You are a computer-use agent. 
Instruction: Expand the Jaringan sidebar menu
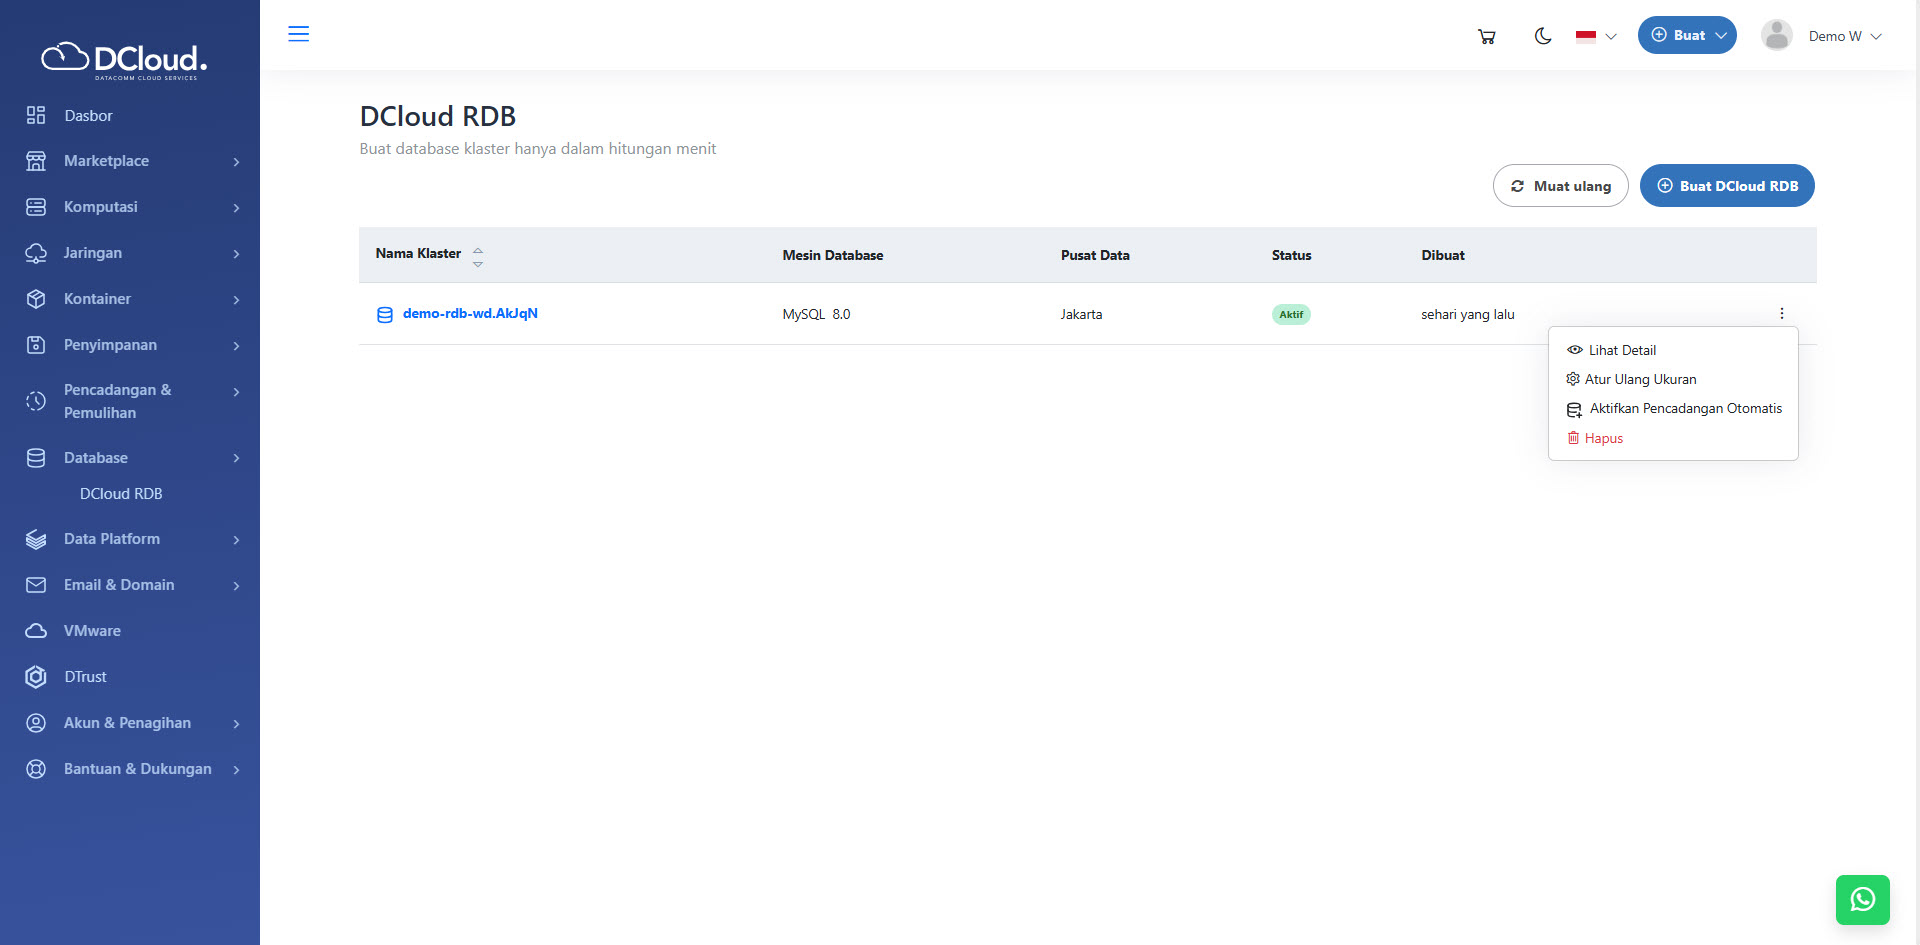132,253
